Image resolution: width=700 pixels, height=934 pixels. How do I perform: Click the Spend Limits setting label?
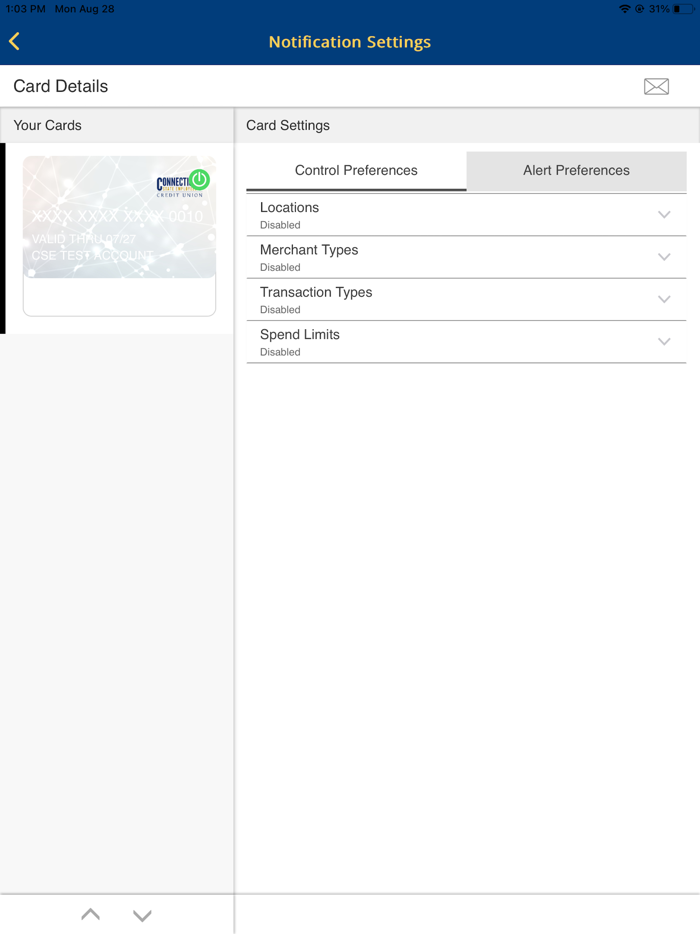coord(300,335)
